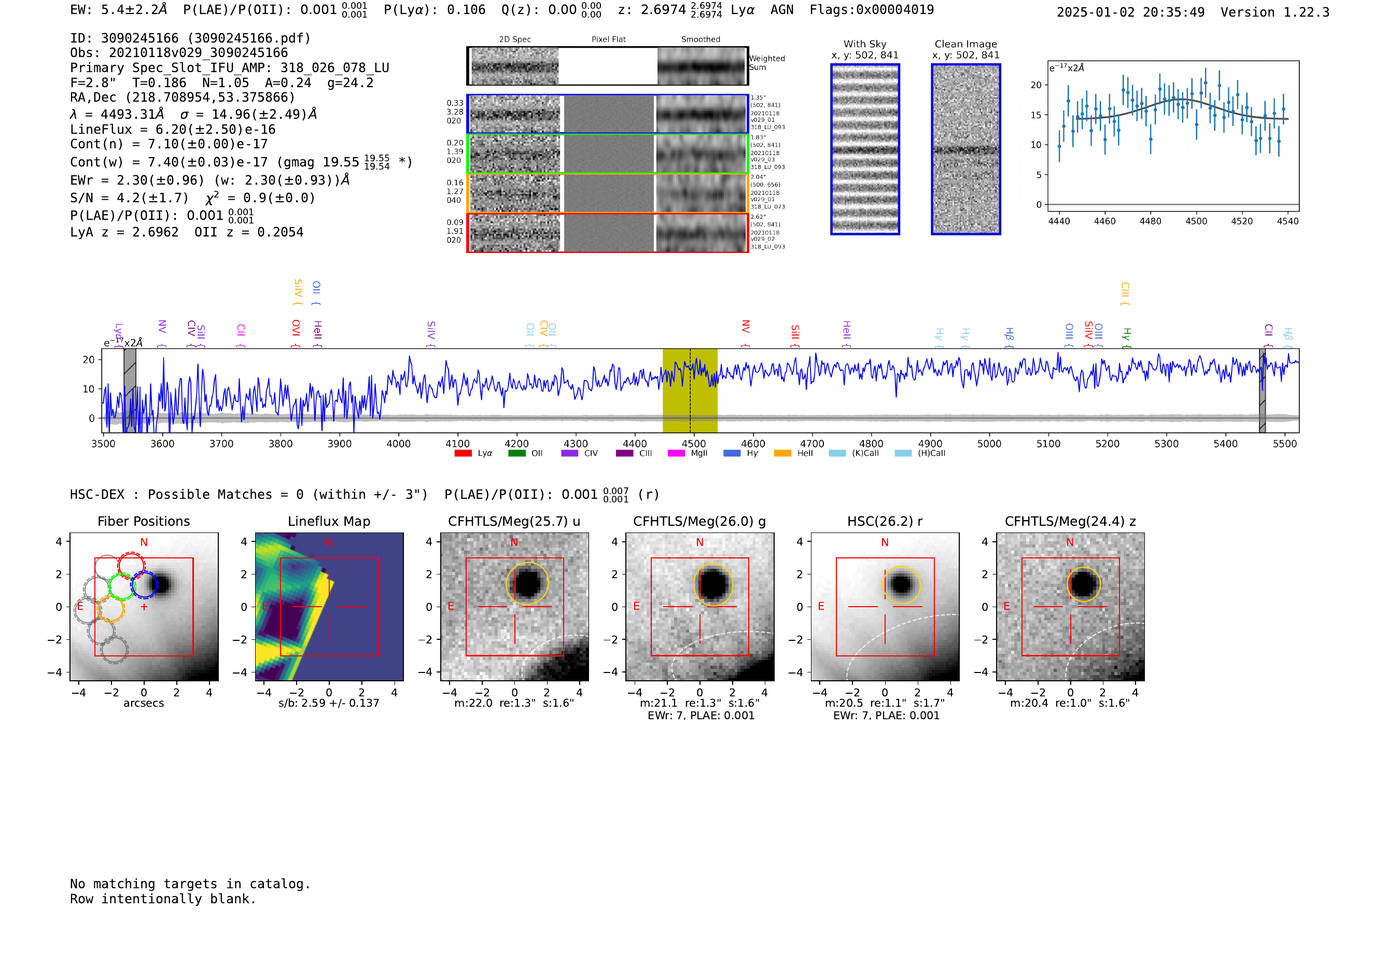Select the CFHTLS/Meg(26.0) g band cutout

(699, 607)
